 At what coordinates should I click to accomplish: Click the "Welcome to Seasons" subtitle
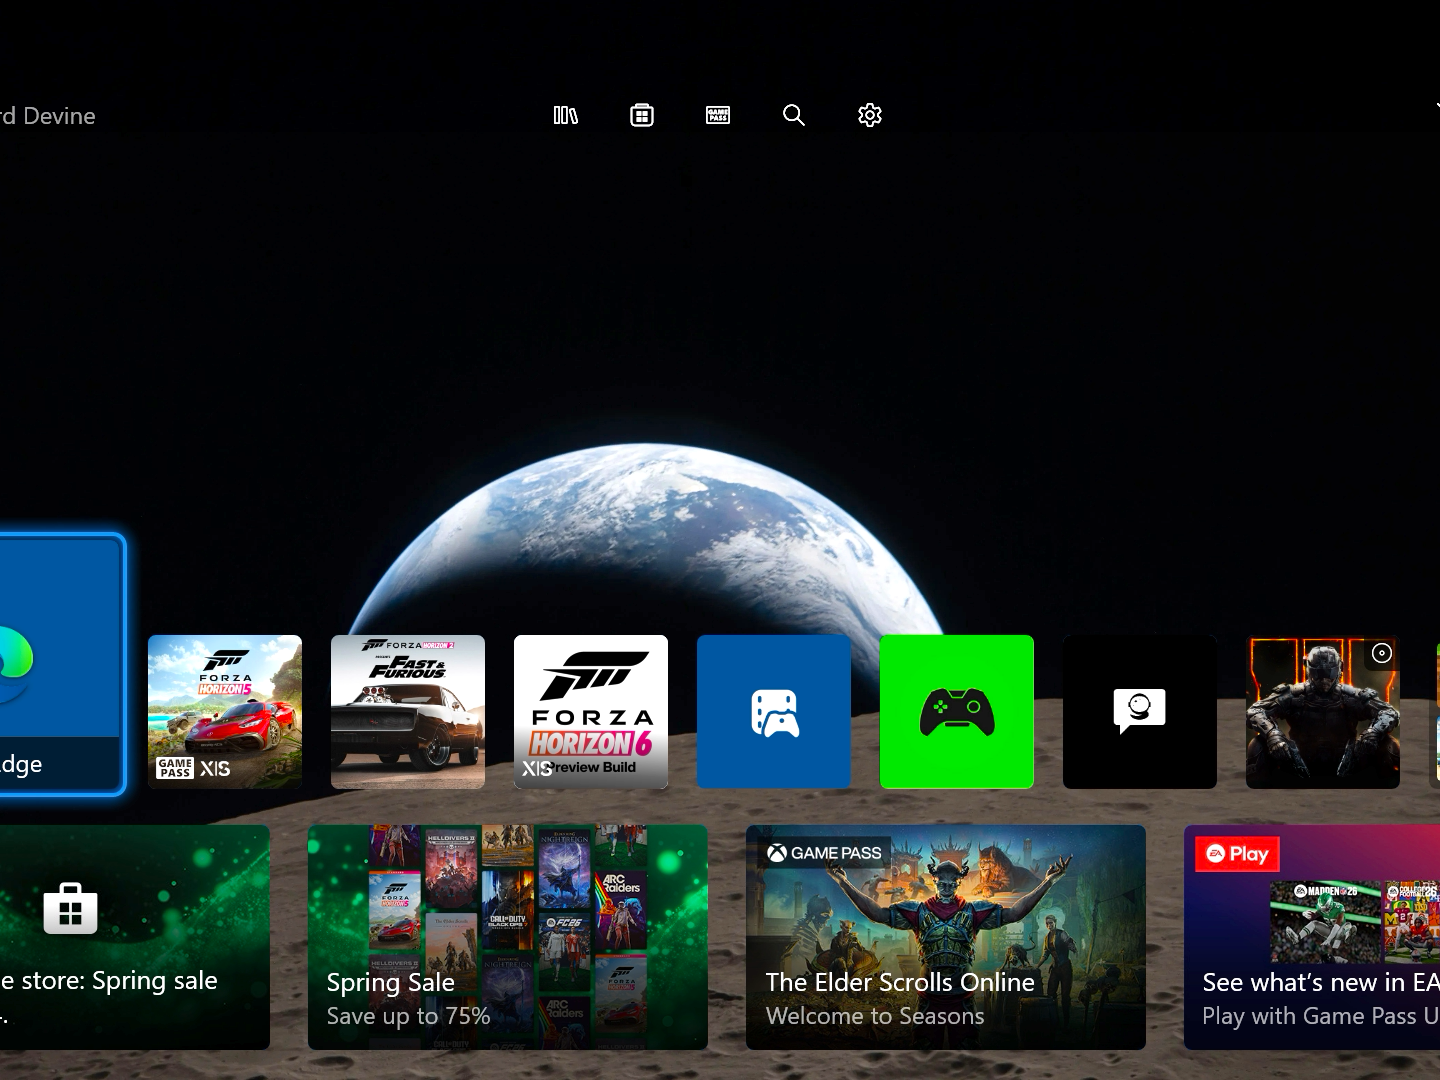pyautogui.click(x=875, y=1016)
